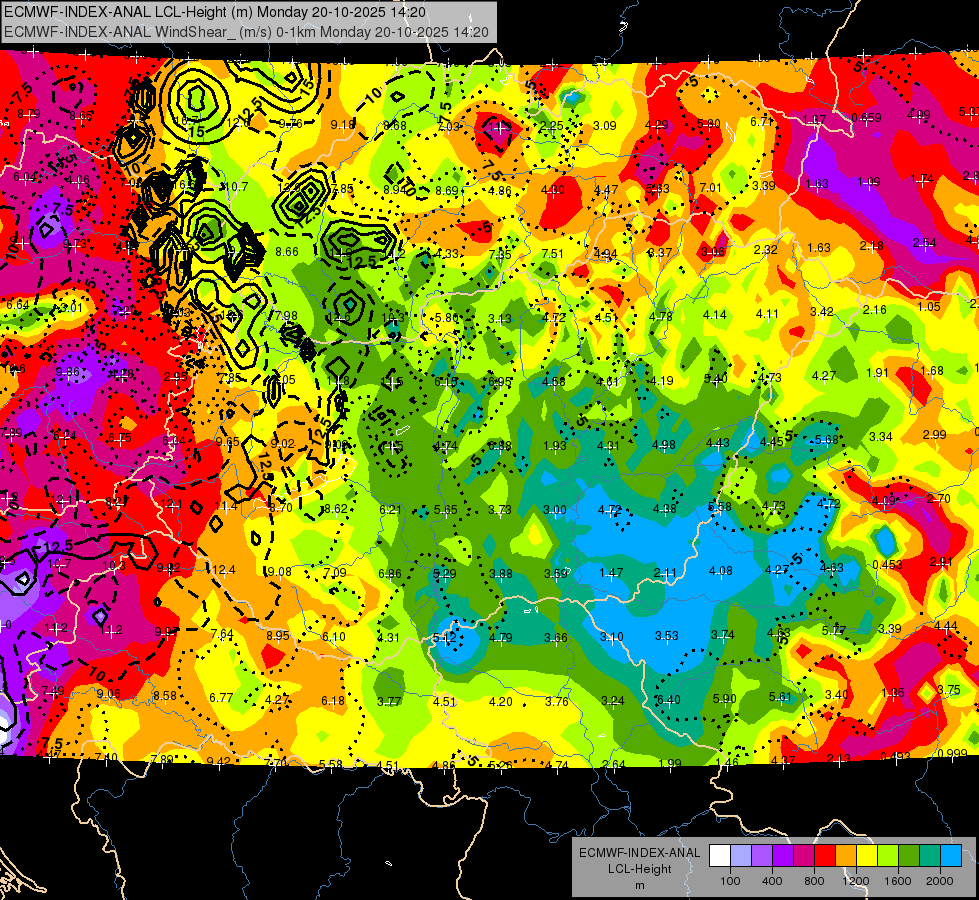Click the grid value 8.66

287,252
